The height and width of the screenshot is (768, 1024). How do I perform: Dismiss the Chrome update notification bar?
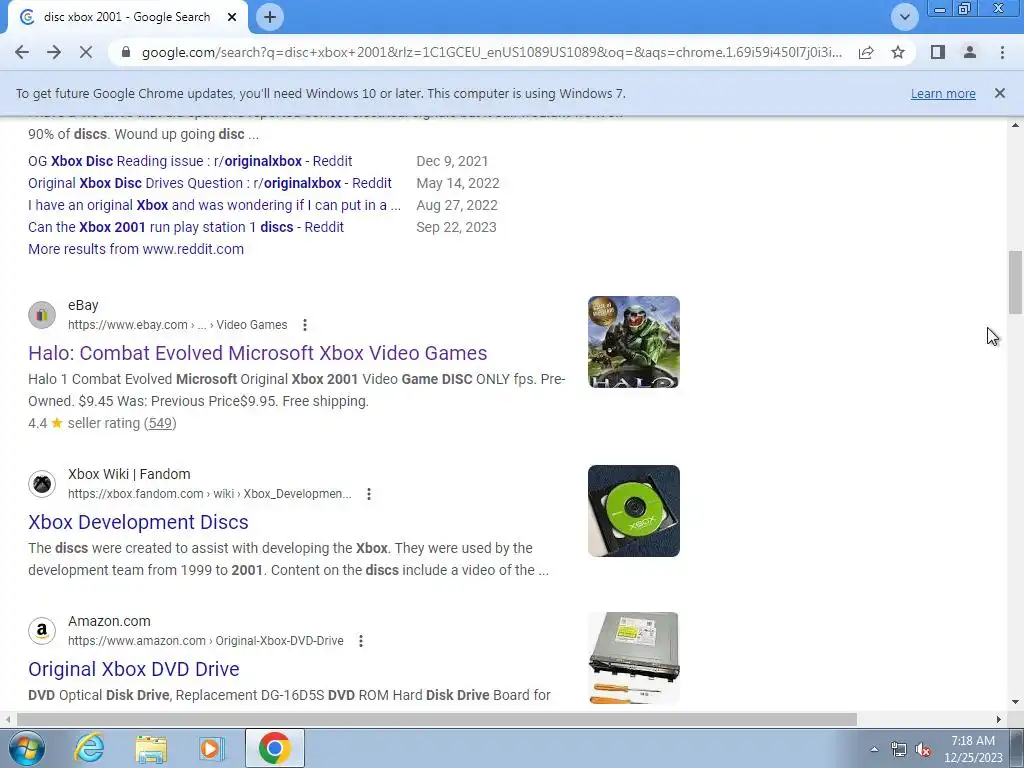pyautogui.click(x=999, y=93)
